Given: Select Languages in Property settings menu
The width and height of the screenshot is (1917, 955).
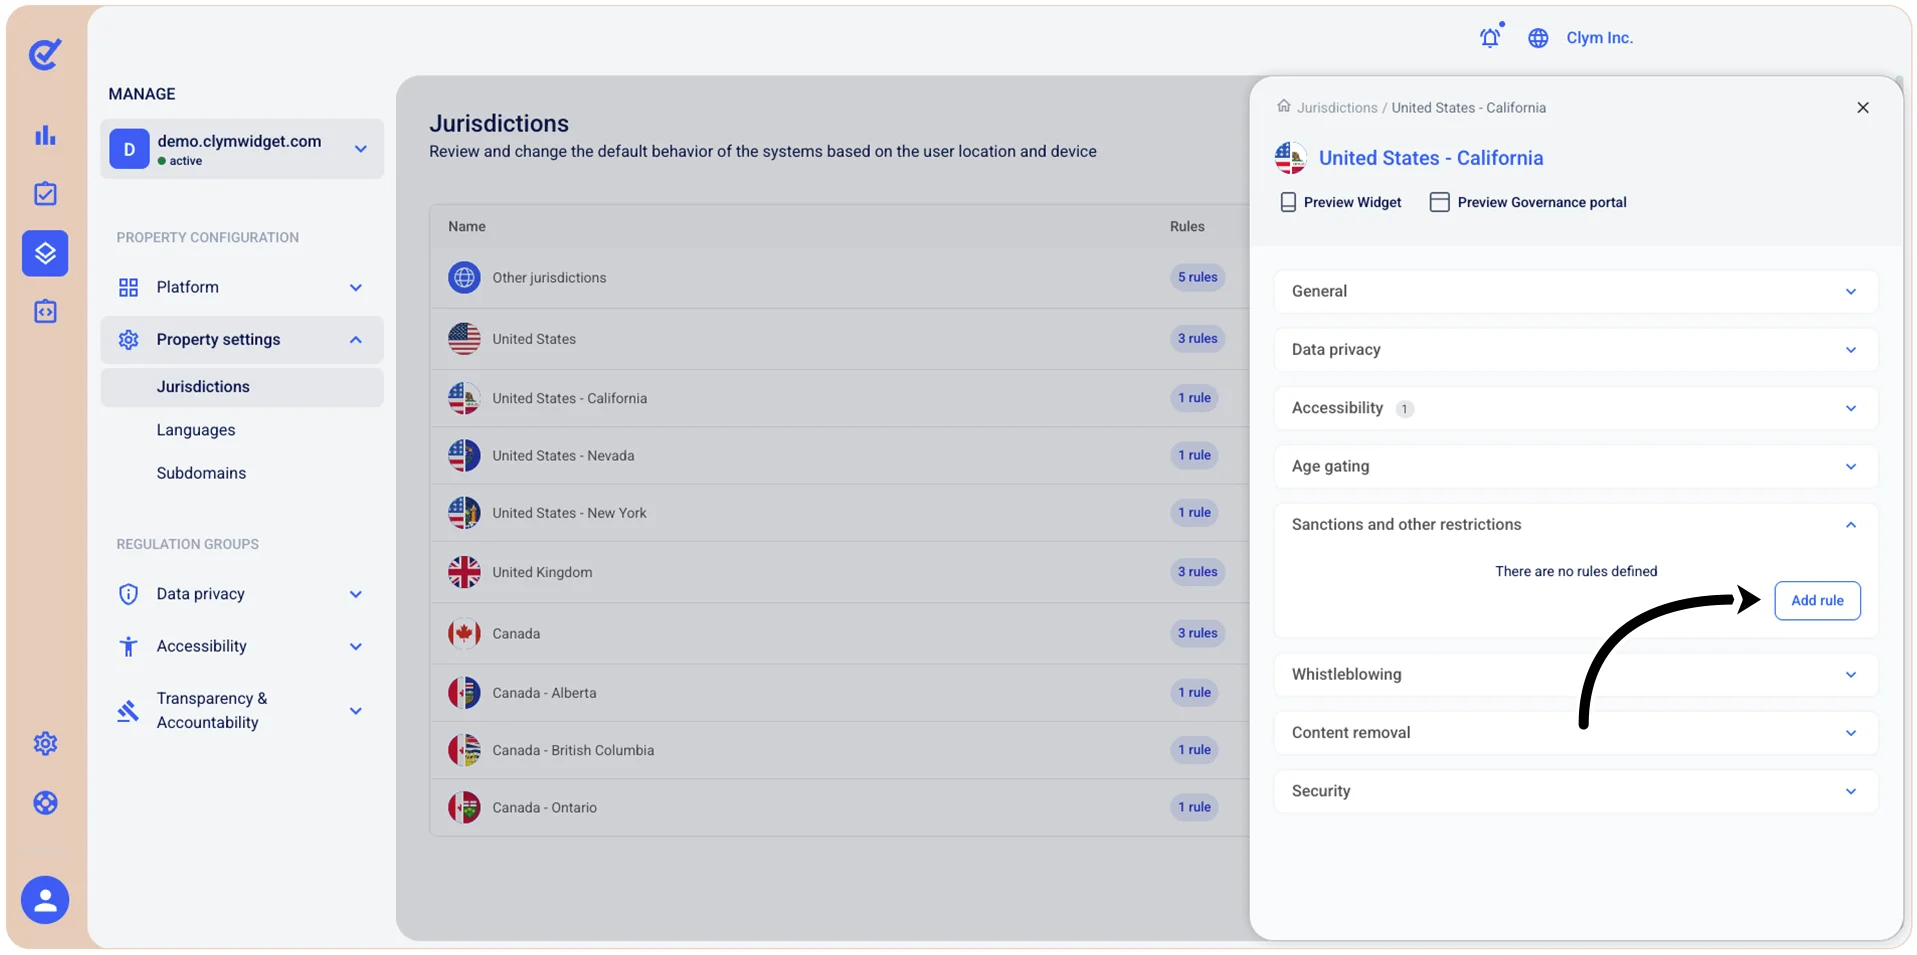Looking at the screenshot, I should point(196,430).
